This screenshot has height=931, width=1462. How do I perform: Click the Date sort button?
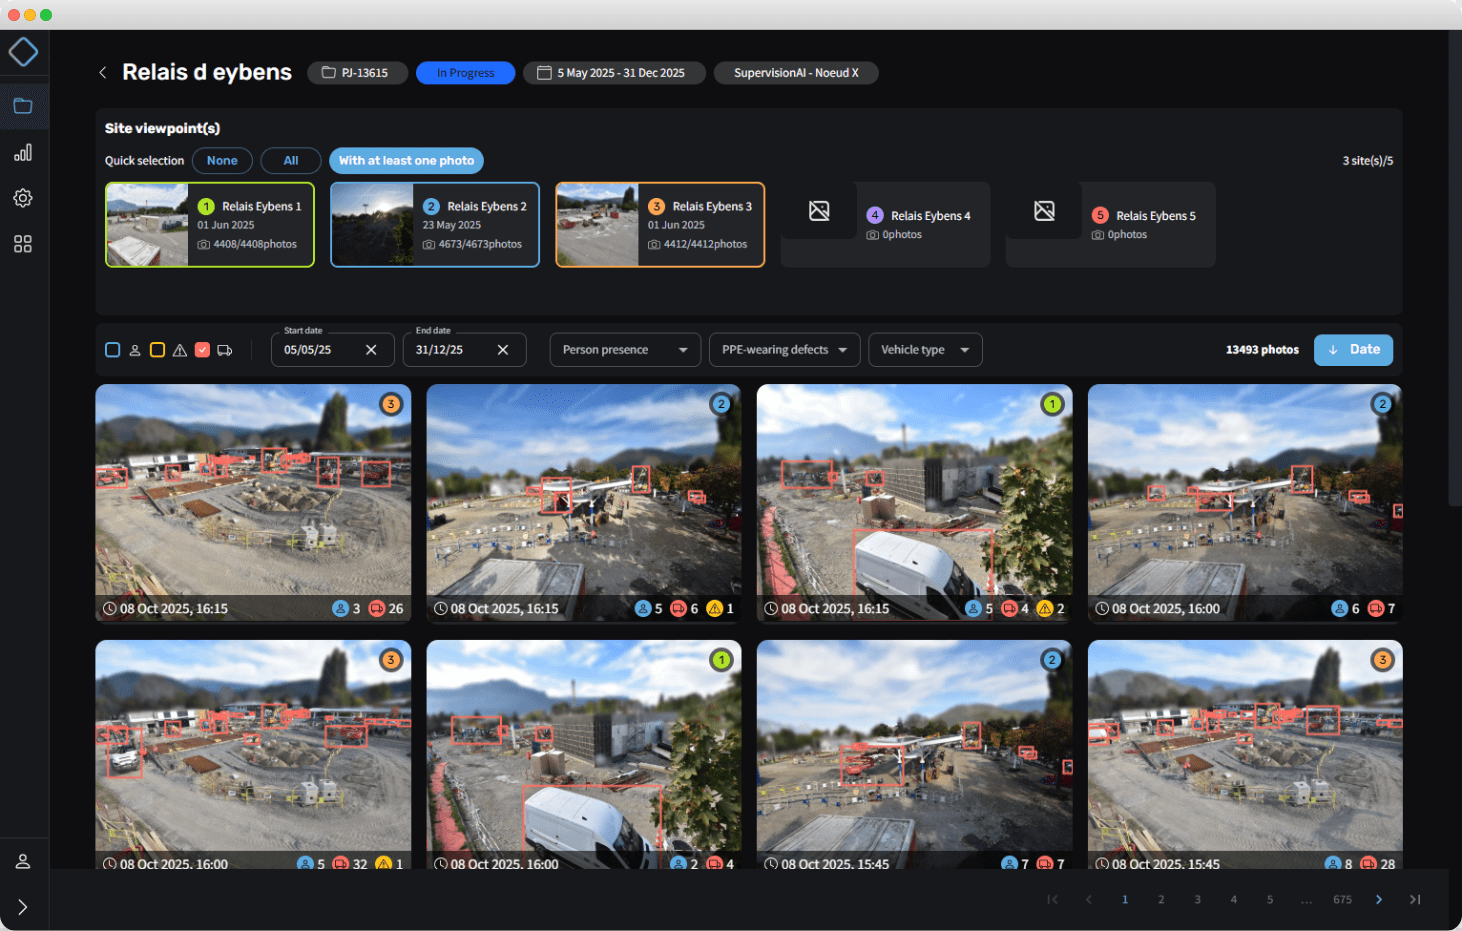(1353, 350)
